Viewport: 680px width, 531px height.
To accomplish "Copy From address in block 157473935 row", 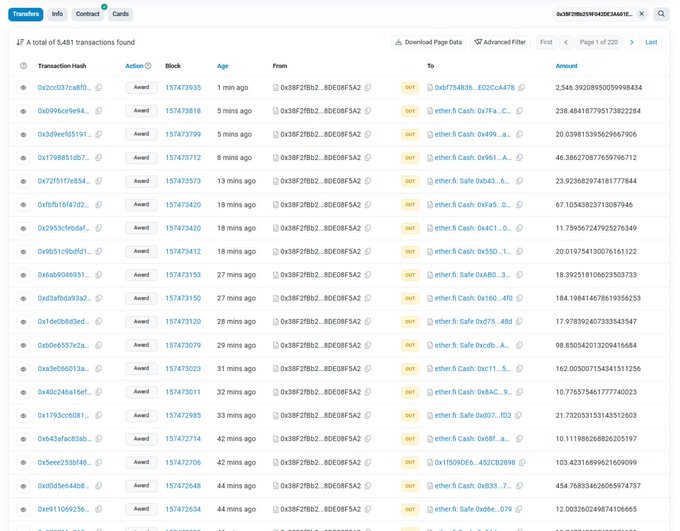I will pyautogui.click(x=368, y=88).
